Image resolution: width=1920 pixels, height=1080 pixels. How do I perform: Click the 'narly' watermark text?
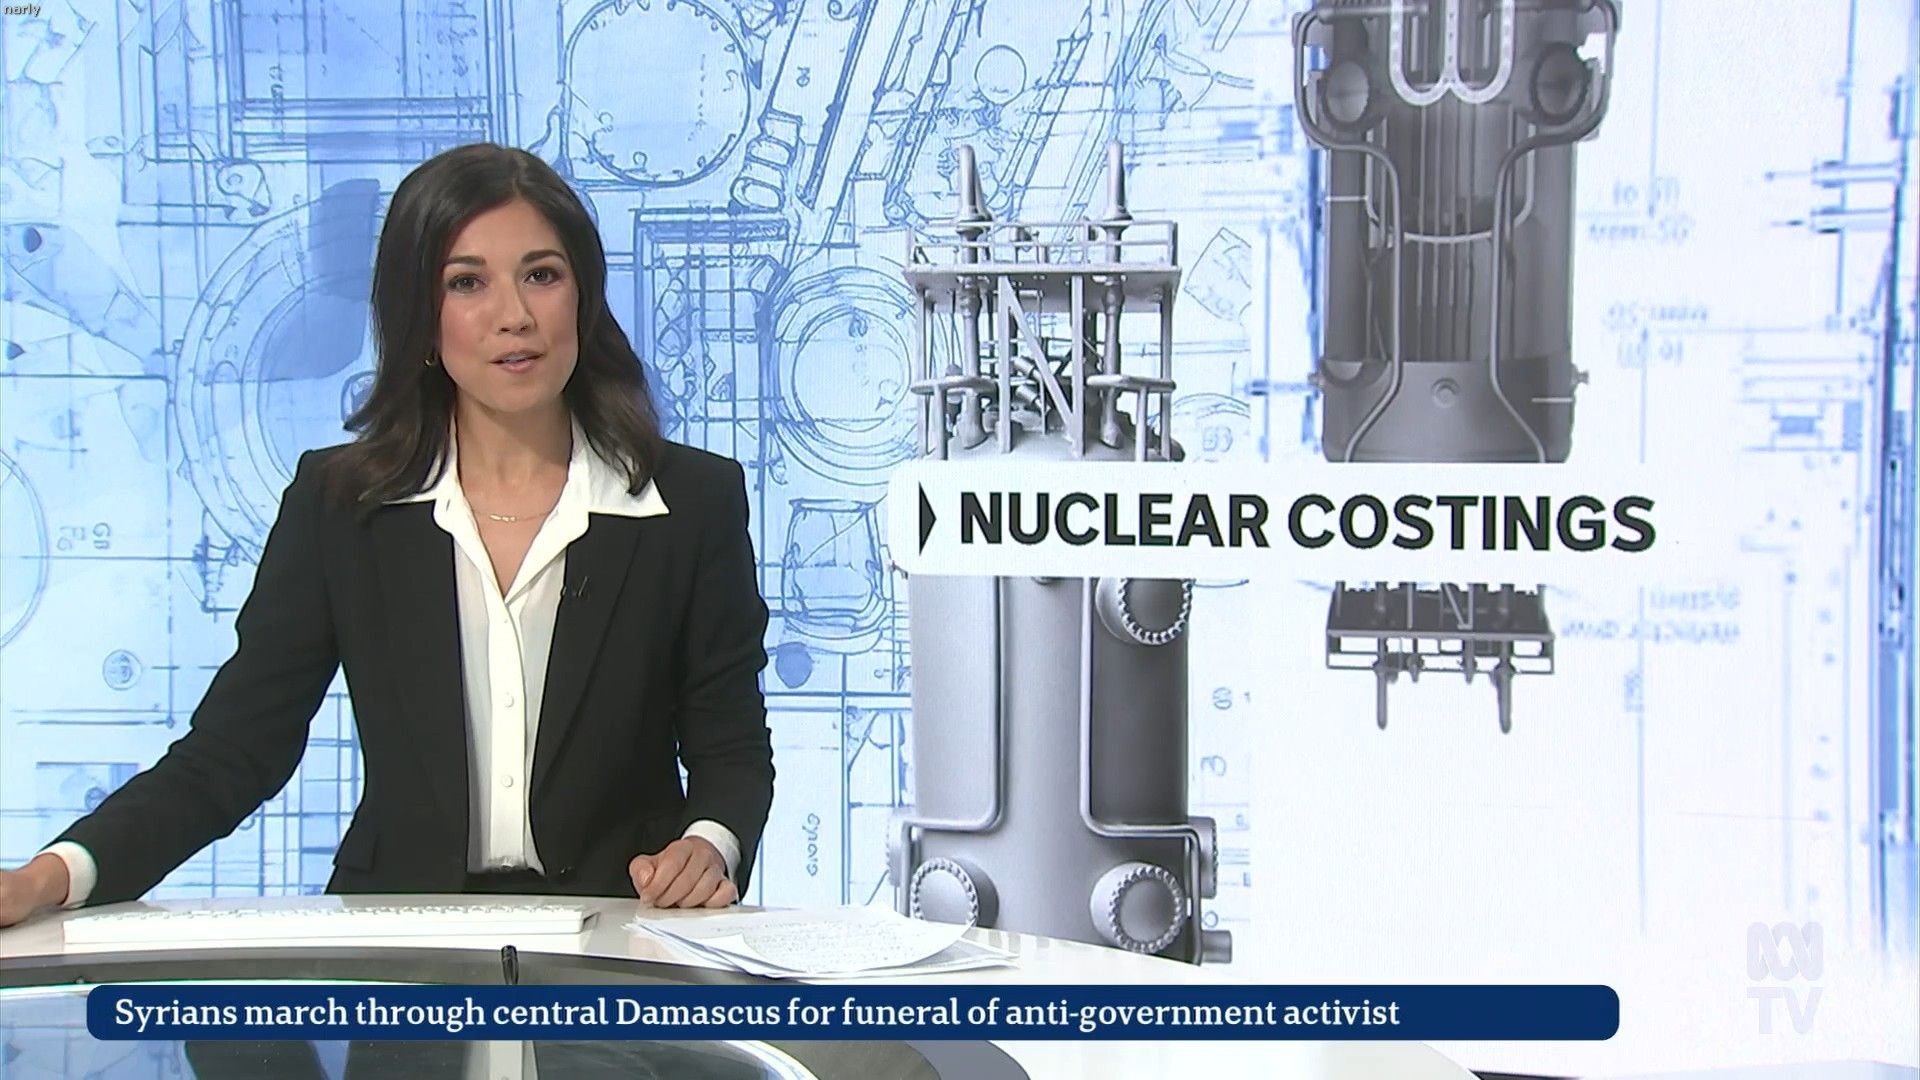(21, 10)
